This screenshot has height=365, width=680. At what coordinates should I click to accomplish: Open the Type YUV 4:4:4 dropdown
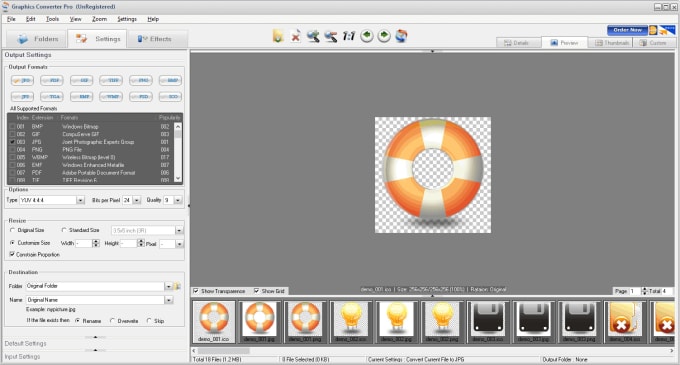(80, 200)
